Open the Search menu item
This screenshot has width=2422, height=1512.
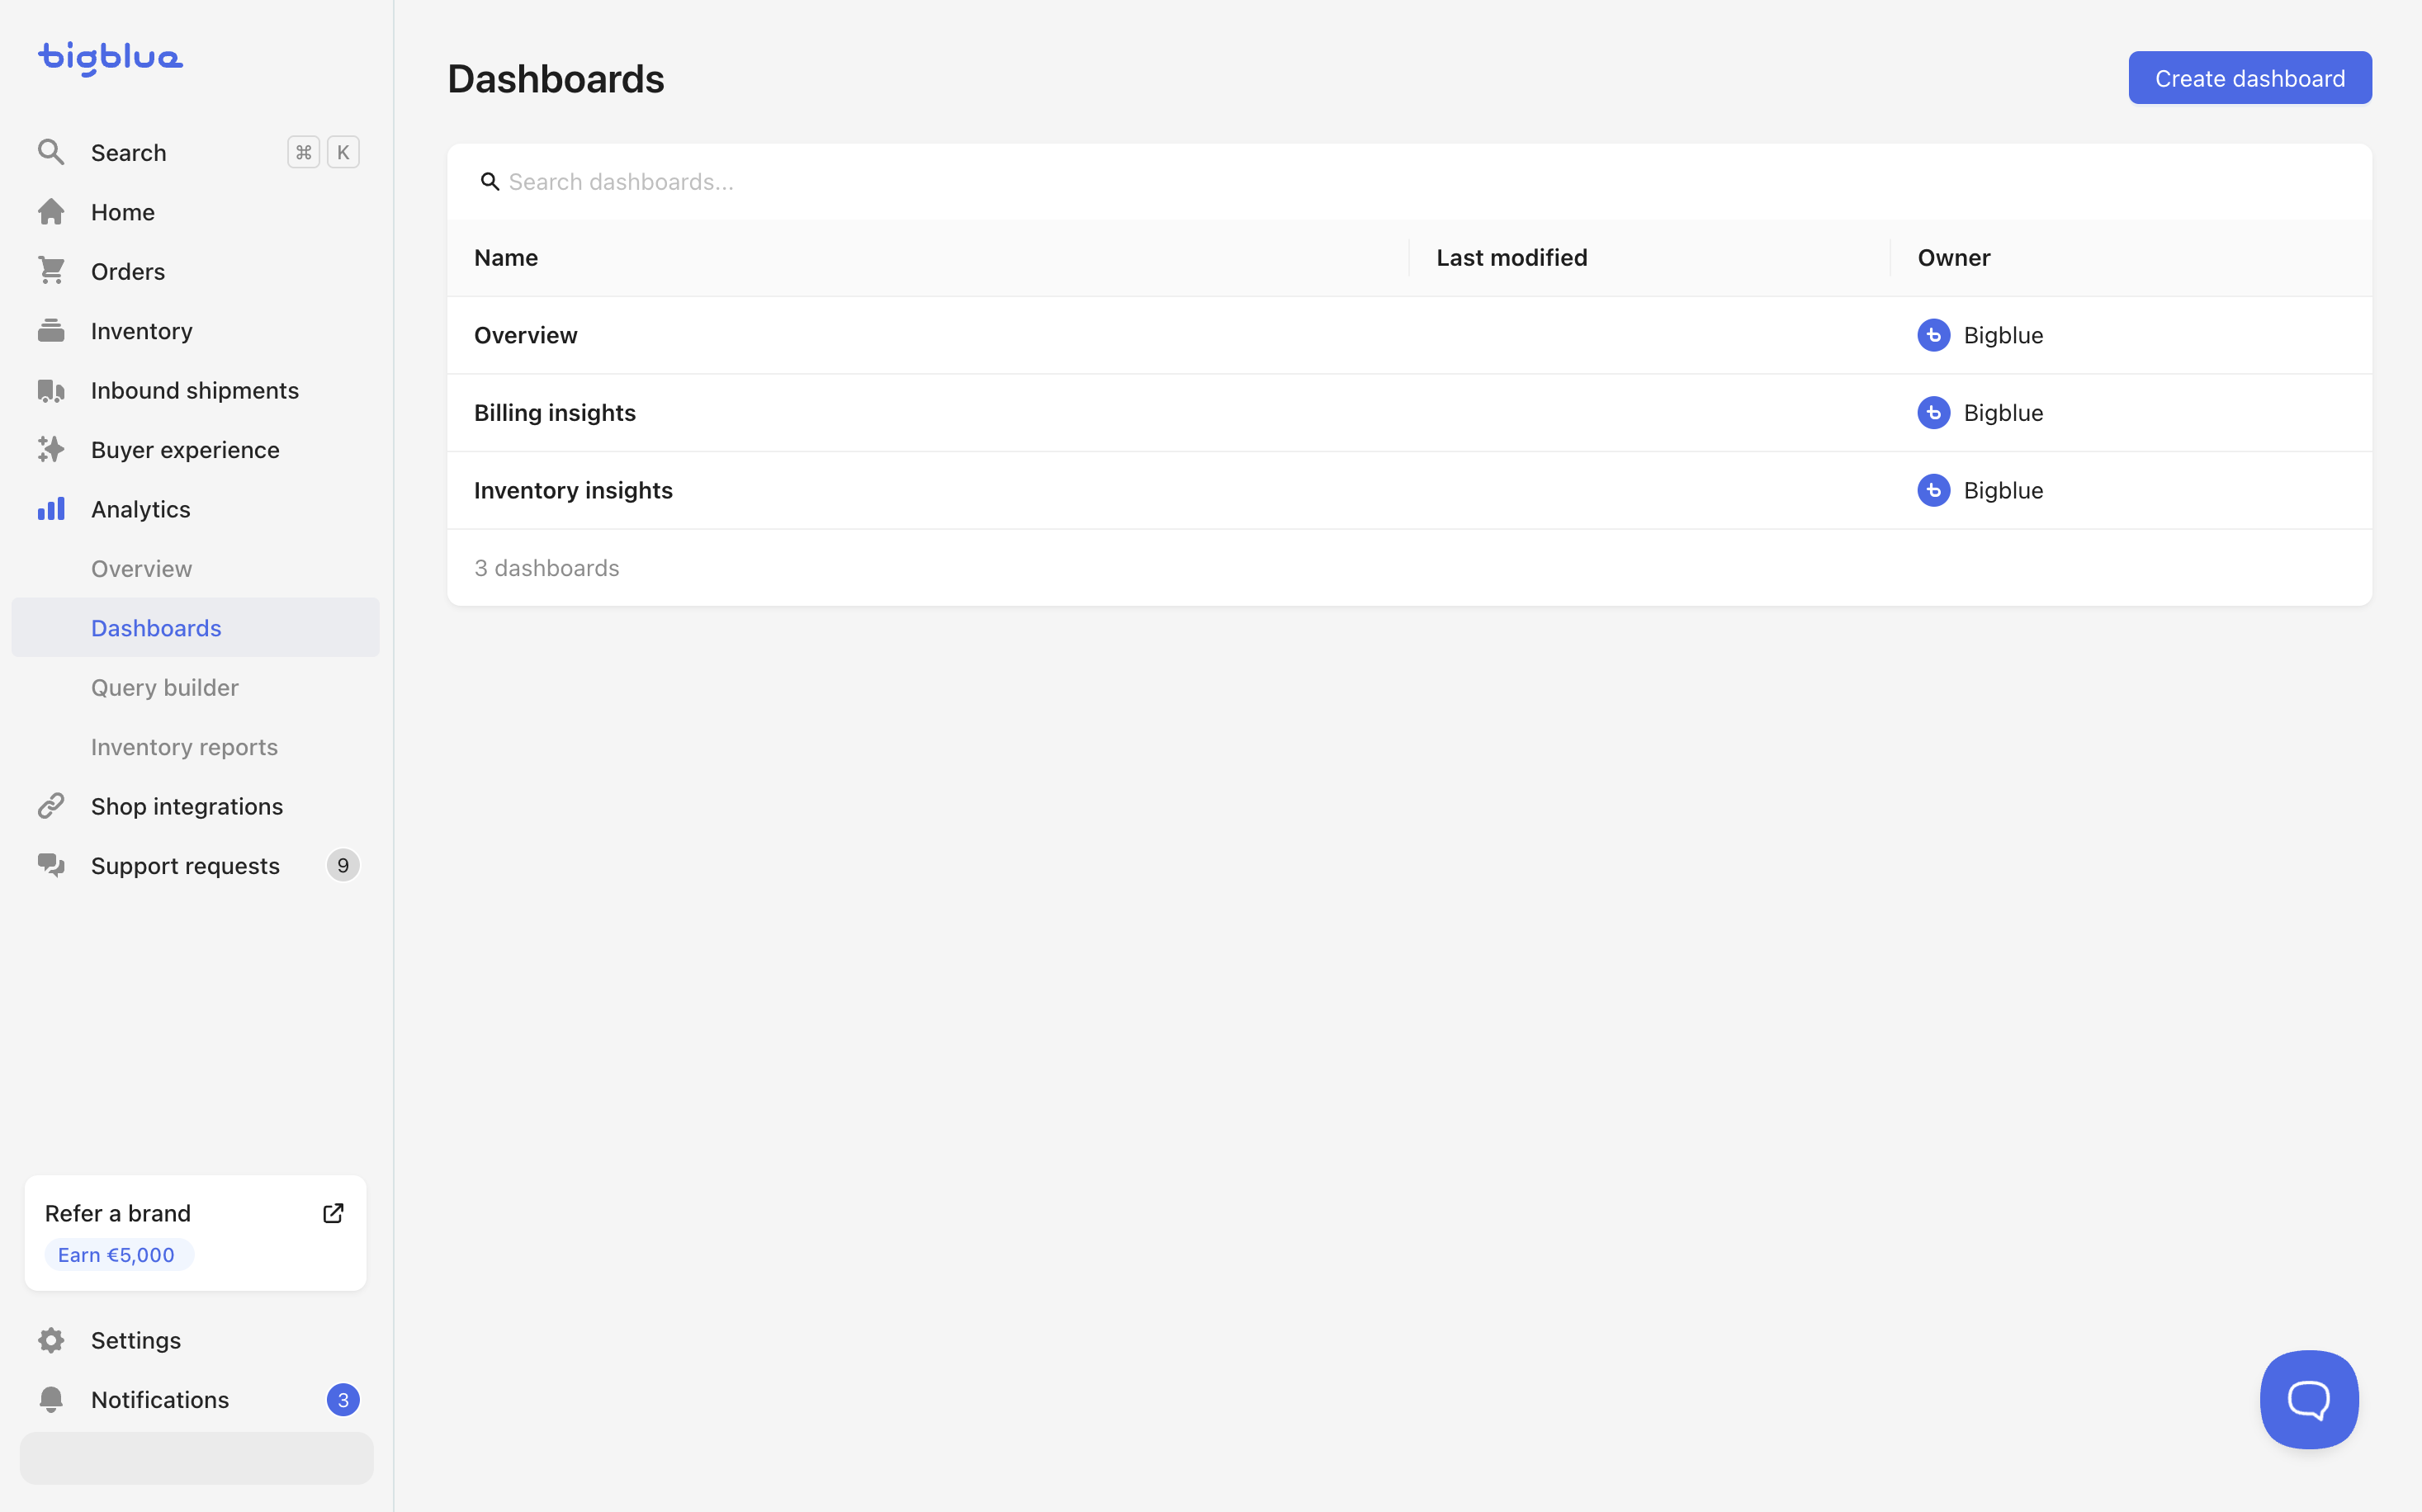coord(196,152)
